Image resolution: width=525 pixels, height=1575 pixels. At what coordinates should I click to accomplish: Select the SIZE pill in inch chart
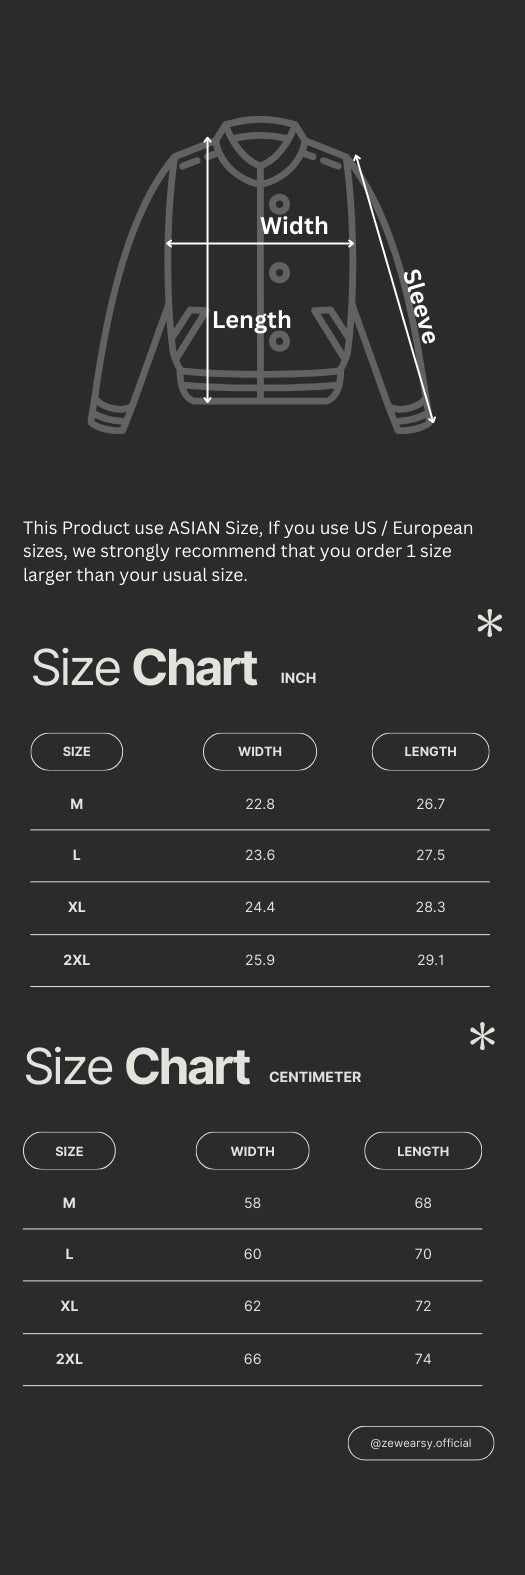[x=77, y=751]
